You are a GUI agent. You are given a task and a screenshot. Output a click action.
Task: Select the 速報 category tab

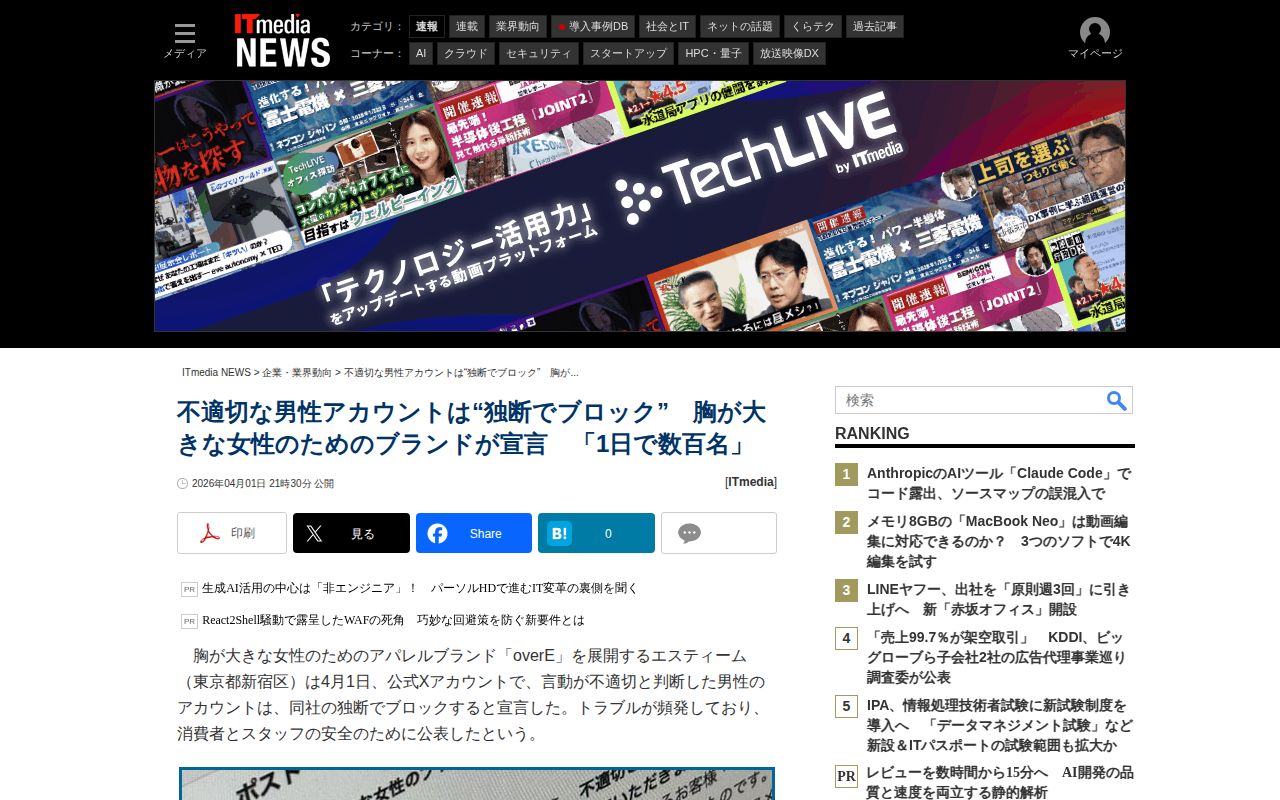427,27
